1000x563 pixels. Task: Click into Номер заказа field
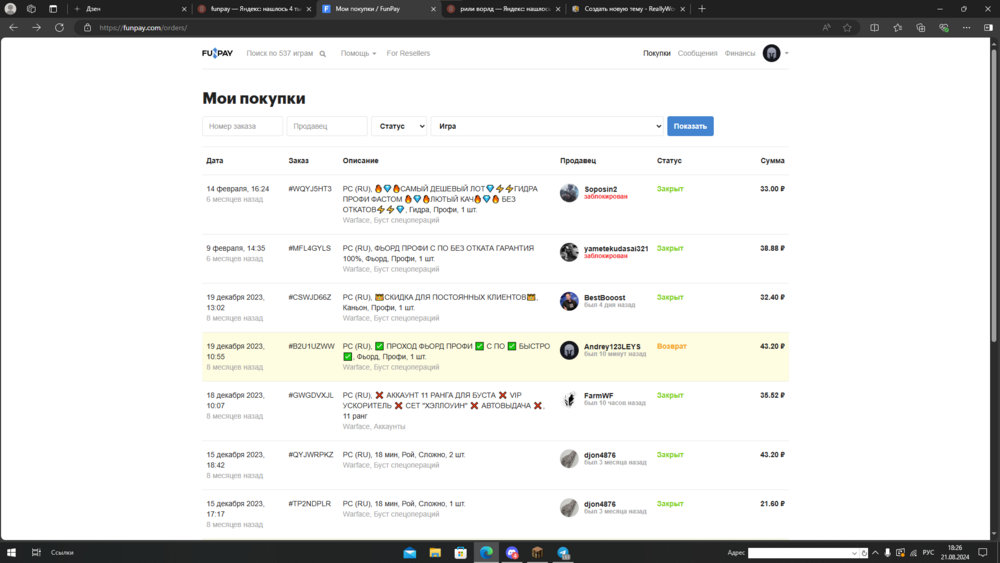tap(242, 126)
